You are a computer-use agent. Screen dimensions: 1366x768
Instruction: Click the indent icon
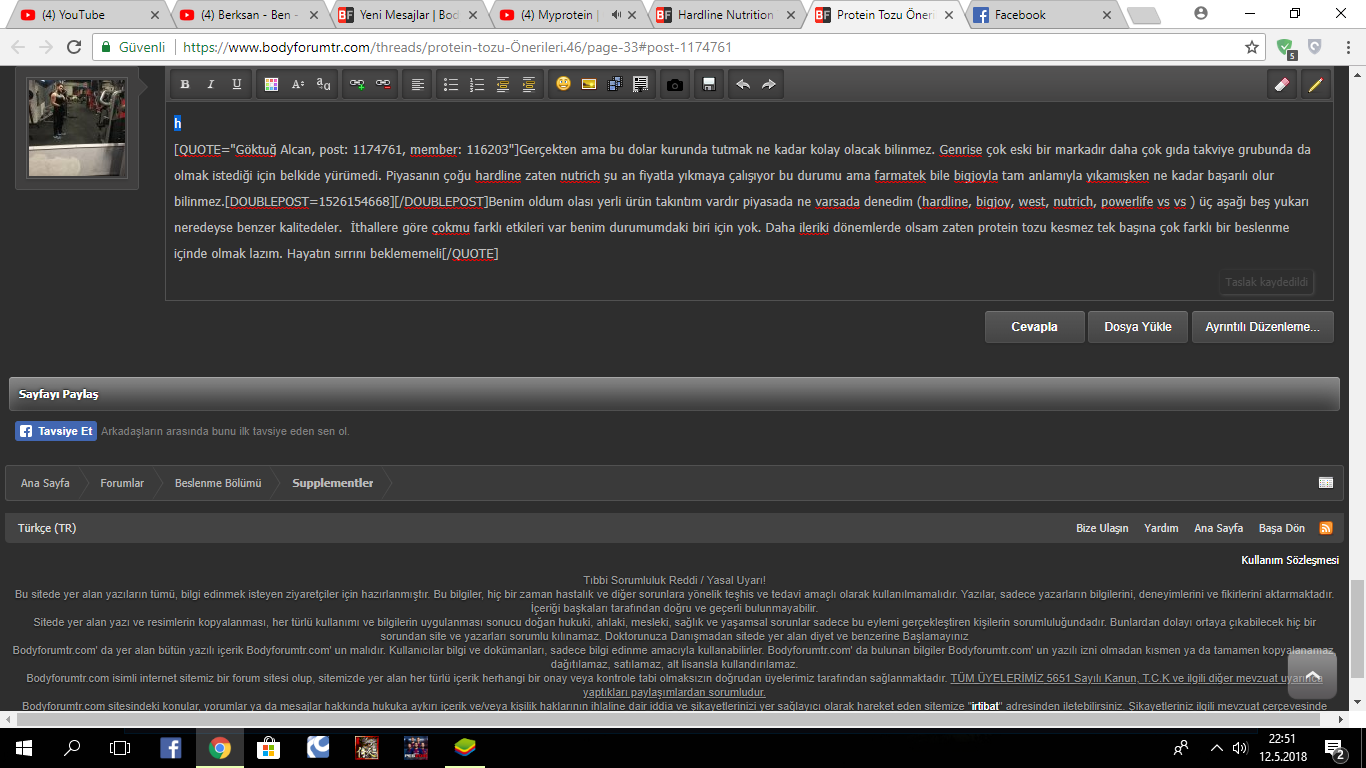tap(529, 85)
